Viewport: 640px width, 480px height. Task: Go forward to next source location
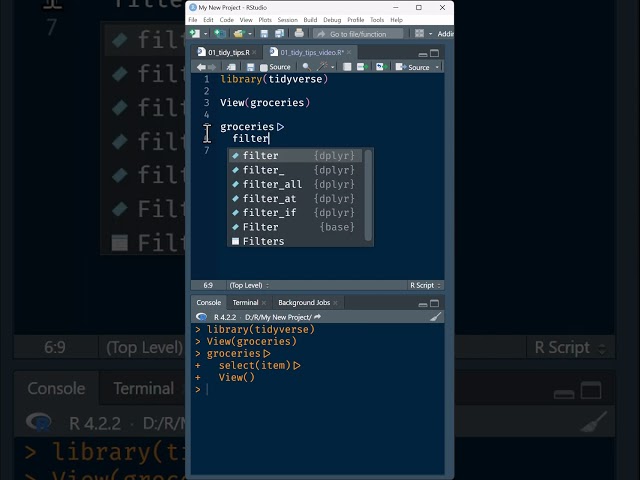211,67
